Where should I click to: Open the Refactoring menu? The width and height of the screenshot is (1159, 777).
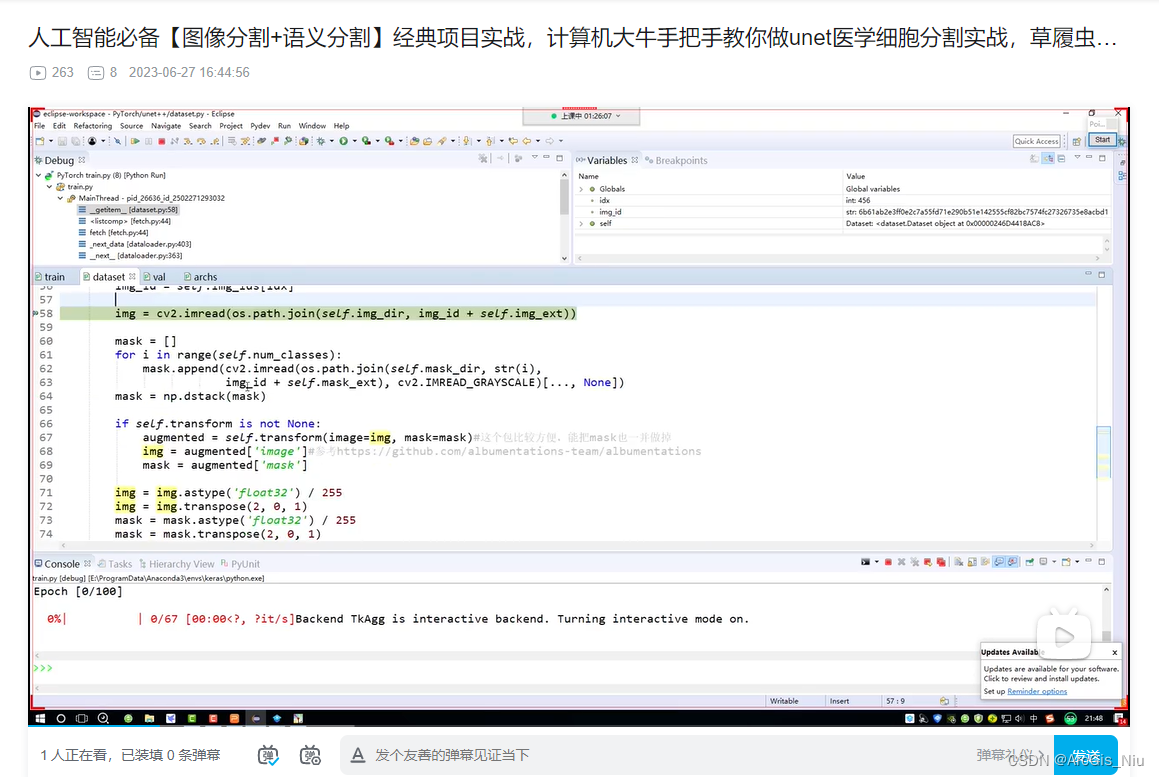[x=92, y=126]
